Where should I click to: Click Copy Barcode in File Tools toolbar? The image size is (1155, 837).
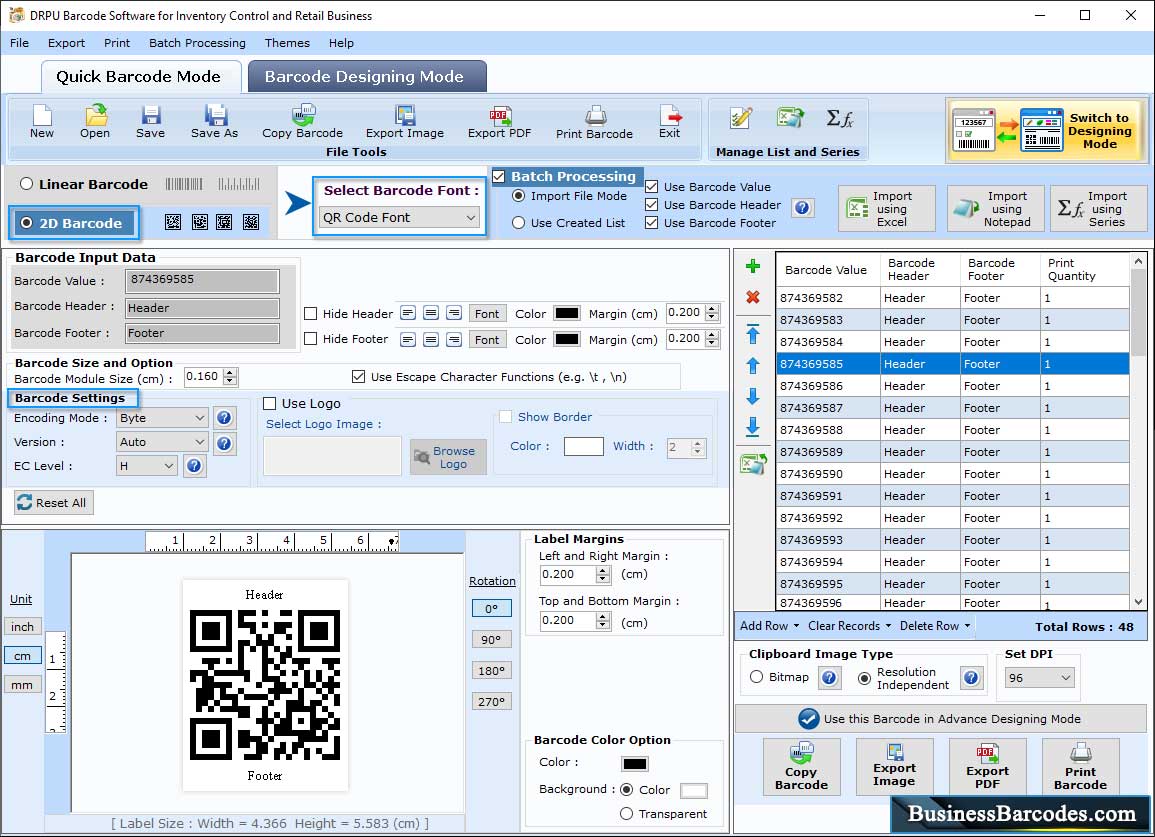pyautogui.click(x=303, y=122)
